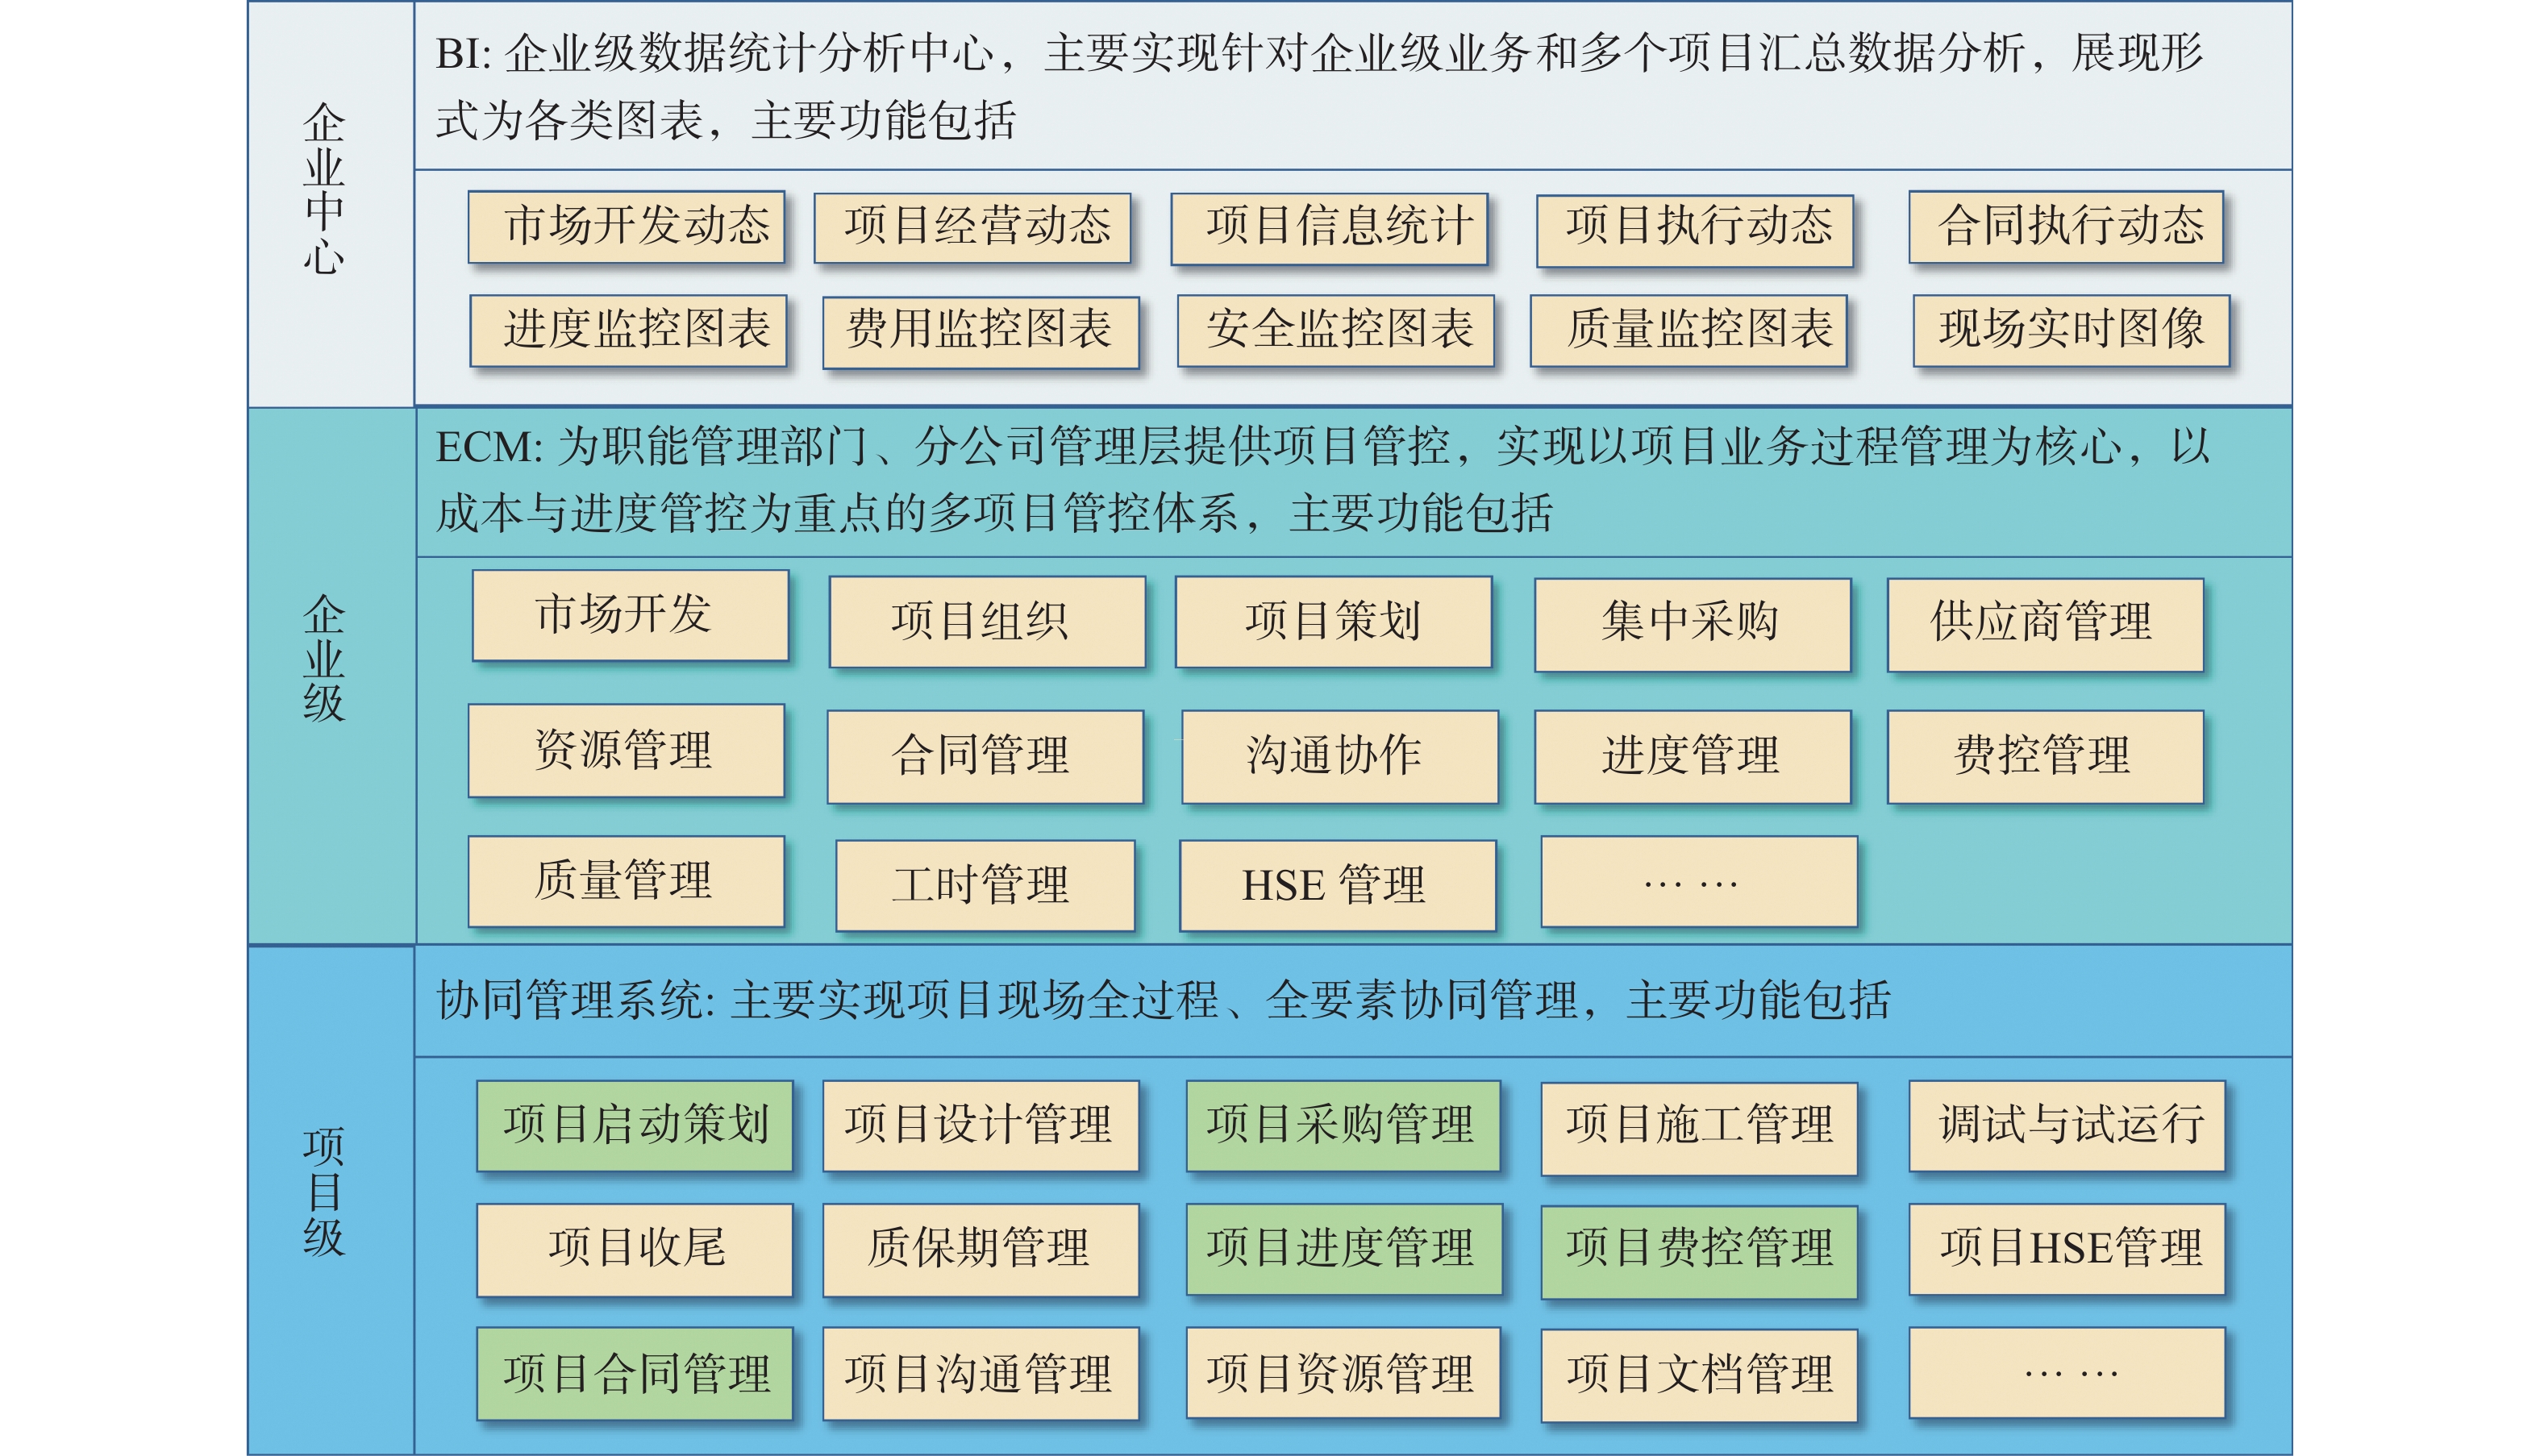2540x1456 pixels.
Task: Click the 市场开发动态 box
Action: click(627, 227)
